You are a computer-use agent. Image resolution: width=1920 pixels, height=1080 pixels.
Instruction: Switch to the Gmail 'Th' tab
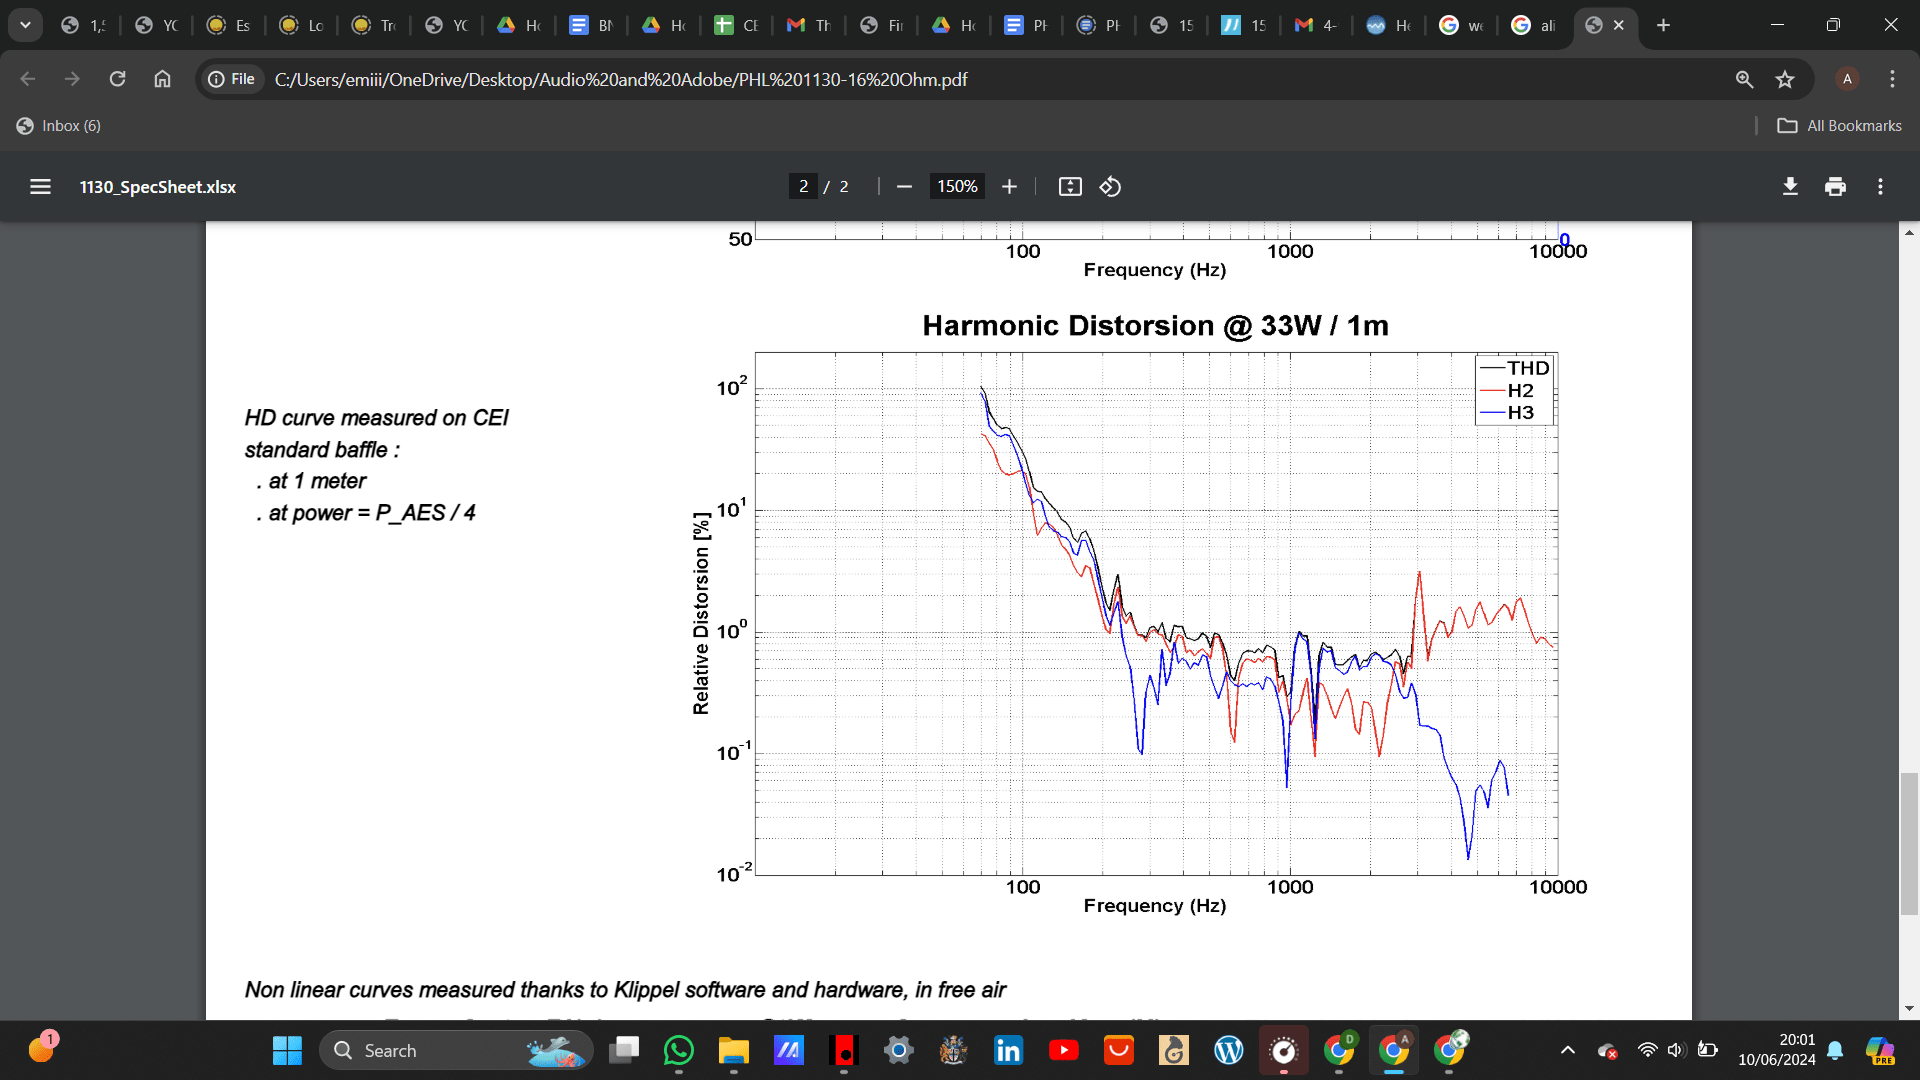[810, 25]
